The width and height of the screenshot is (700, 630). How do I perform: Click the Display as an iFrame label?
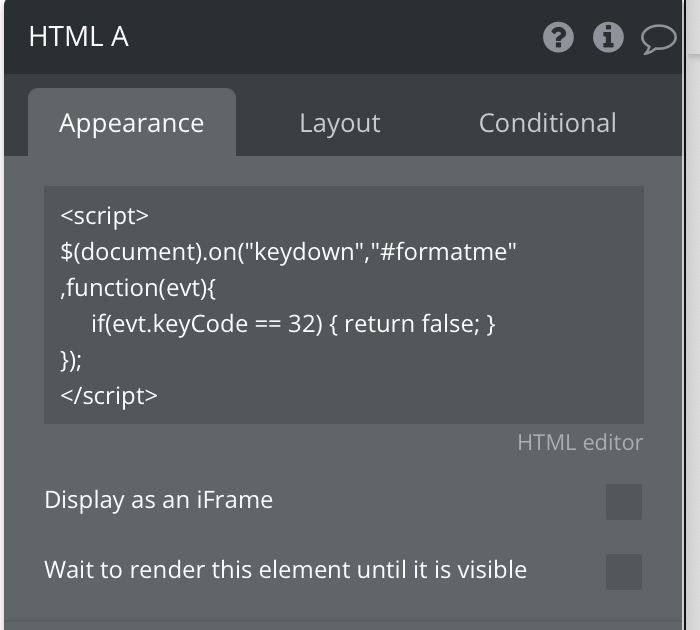tap(158, 499)
